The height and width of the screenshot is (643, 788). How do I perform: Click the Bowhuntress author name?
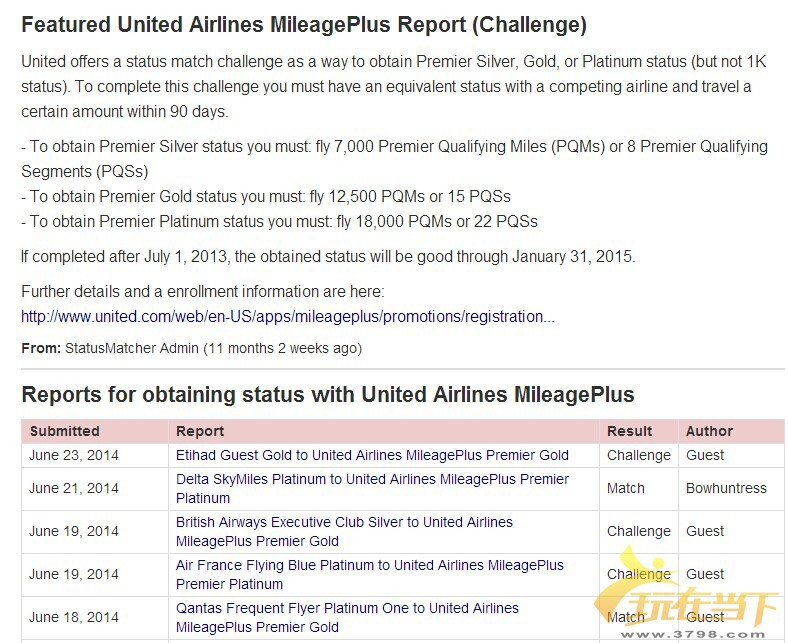pos(726,488)
